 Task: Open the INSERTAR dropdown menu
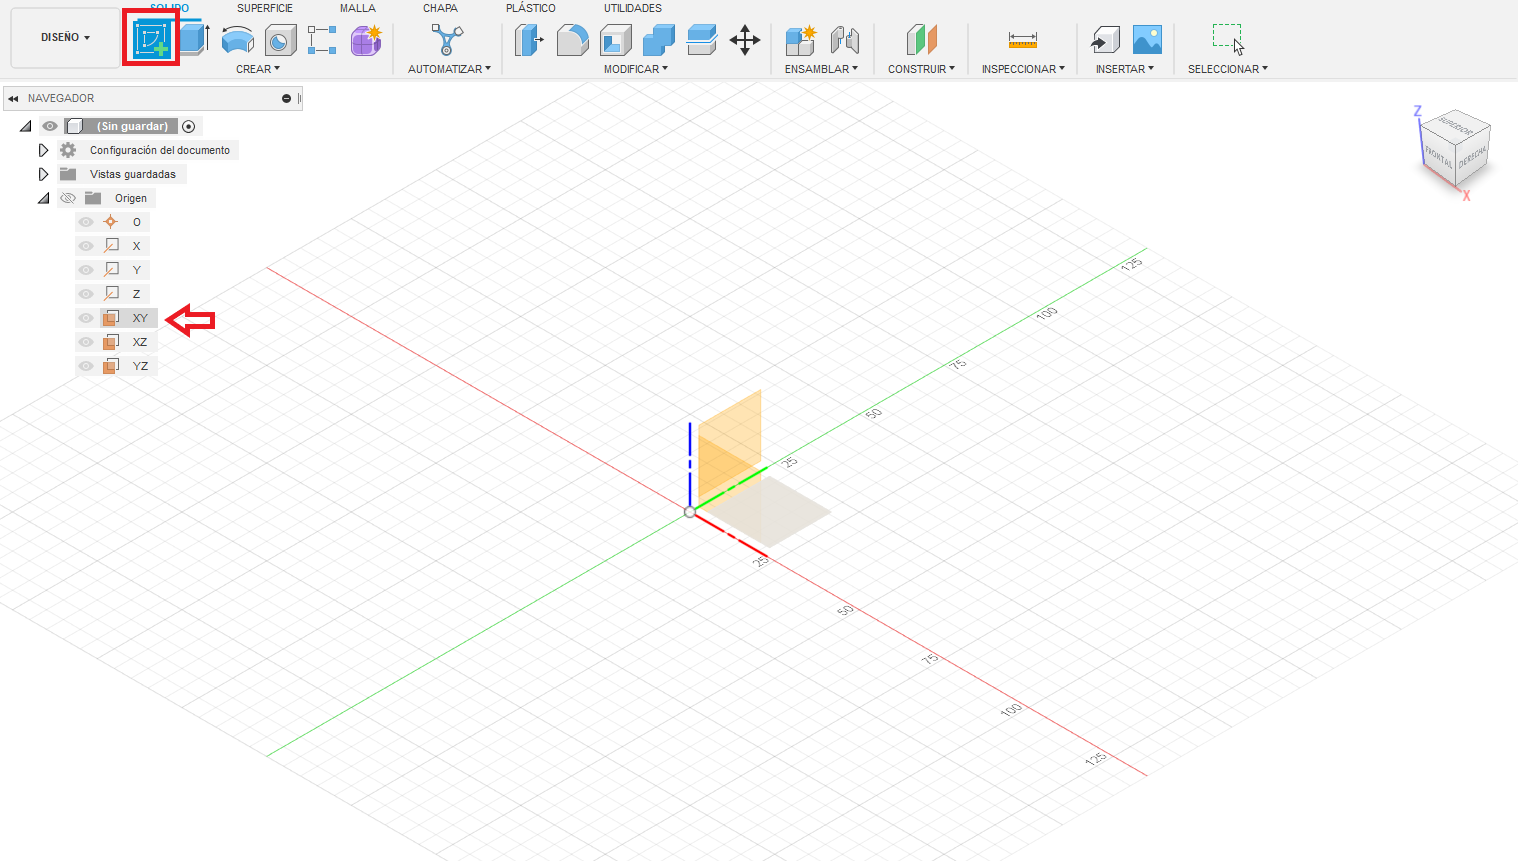[x=1125, y=69]
